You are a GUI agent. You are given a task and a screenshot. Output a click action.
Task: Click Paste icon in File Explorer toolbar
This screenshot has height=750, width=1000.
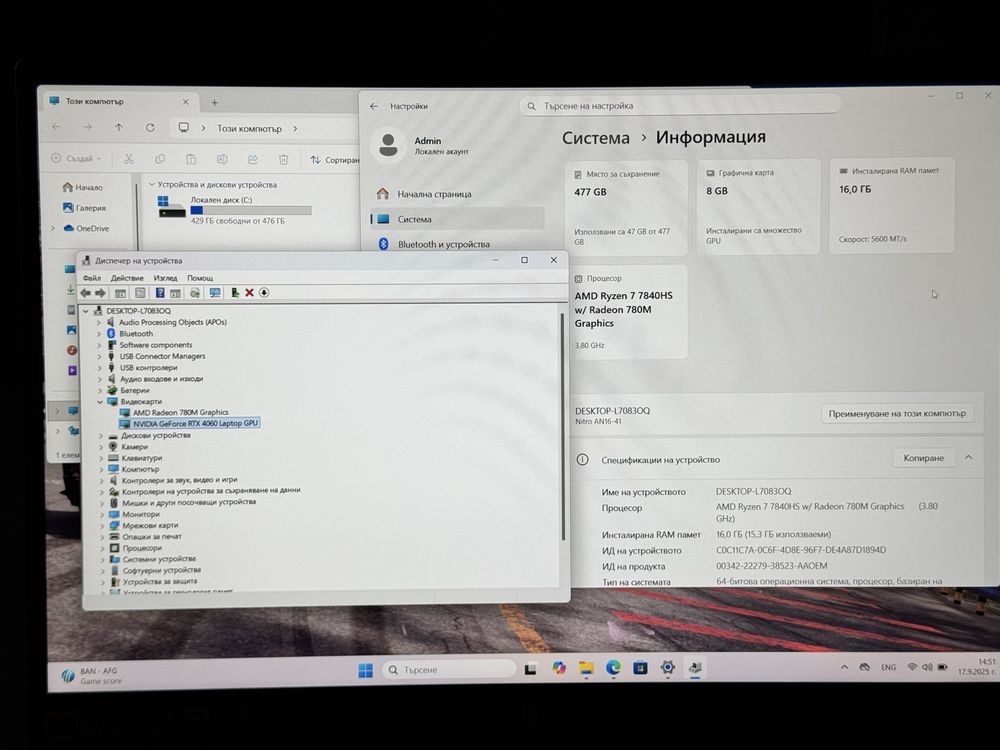[x=191, y=159]
